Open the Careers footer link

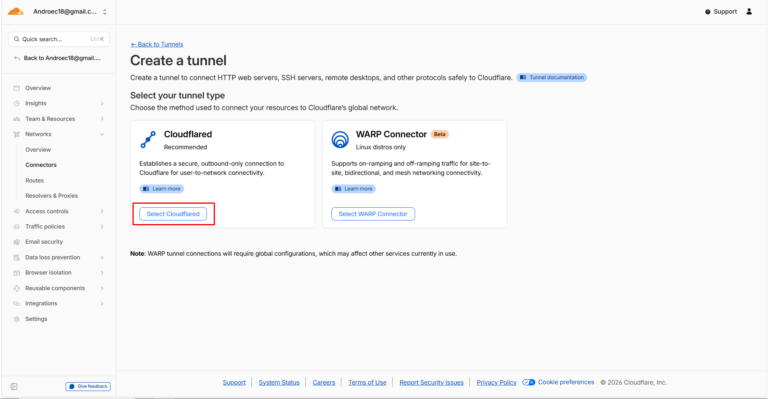pos(324,382)
